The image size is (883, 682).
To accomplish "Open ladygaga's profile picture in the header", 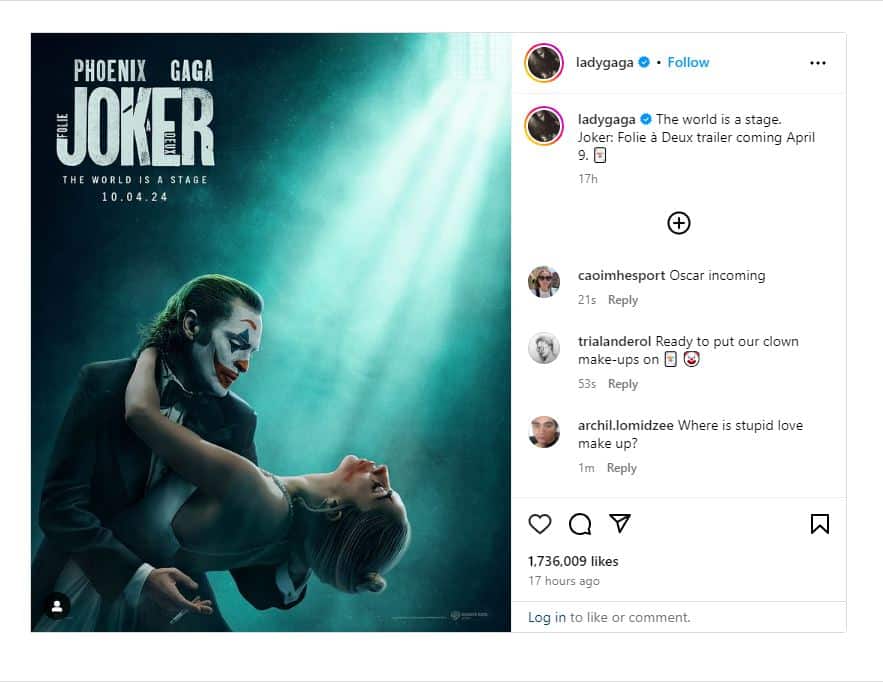I will (544, 63).
